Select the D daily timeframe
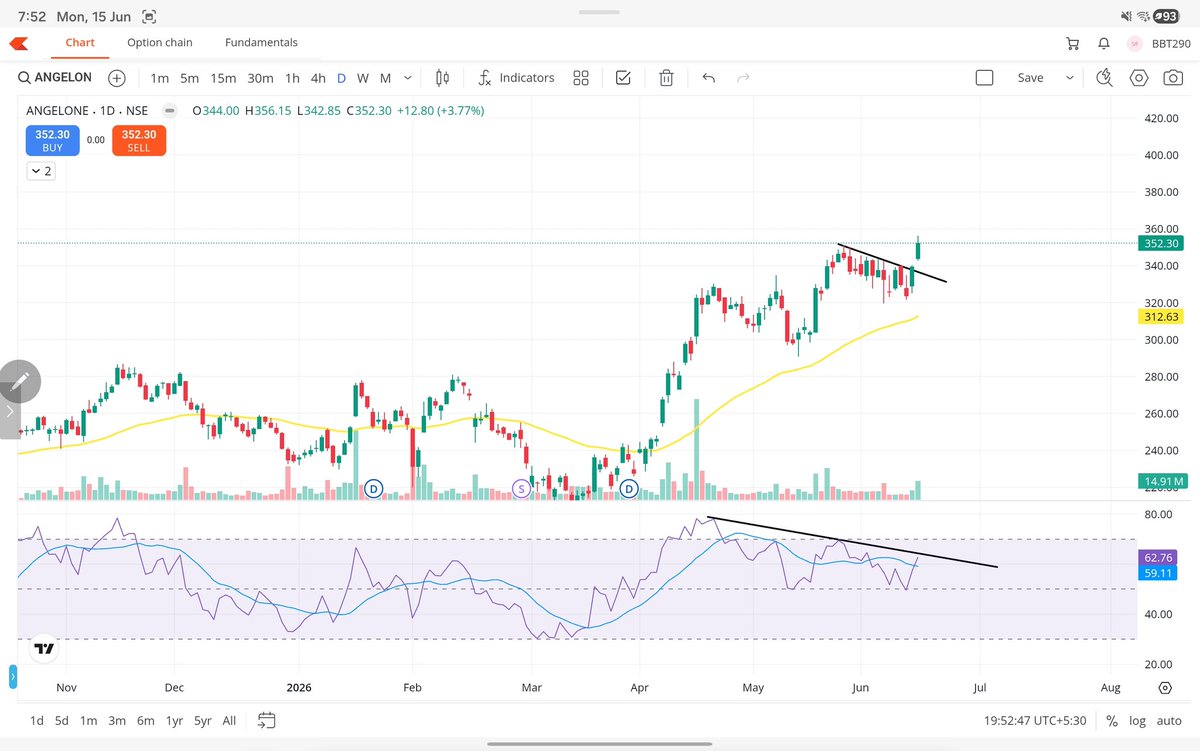 (341, 78)
